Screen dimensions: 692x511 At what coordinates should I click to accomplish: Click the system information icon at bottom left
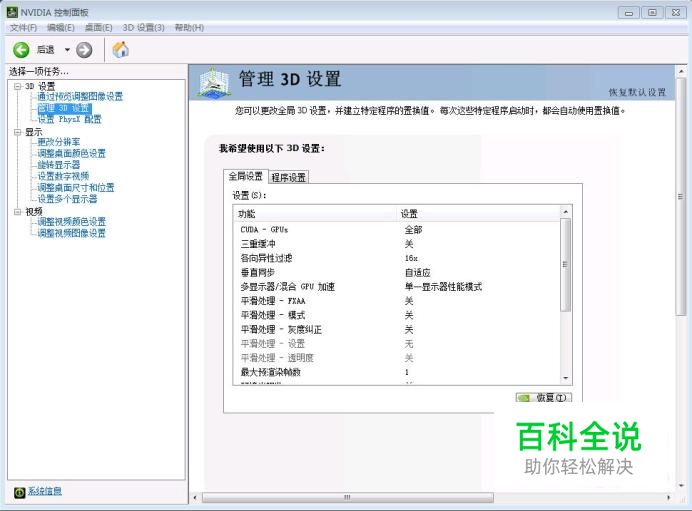pos(19,492)
